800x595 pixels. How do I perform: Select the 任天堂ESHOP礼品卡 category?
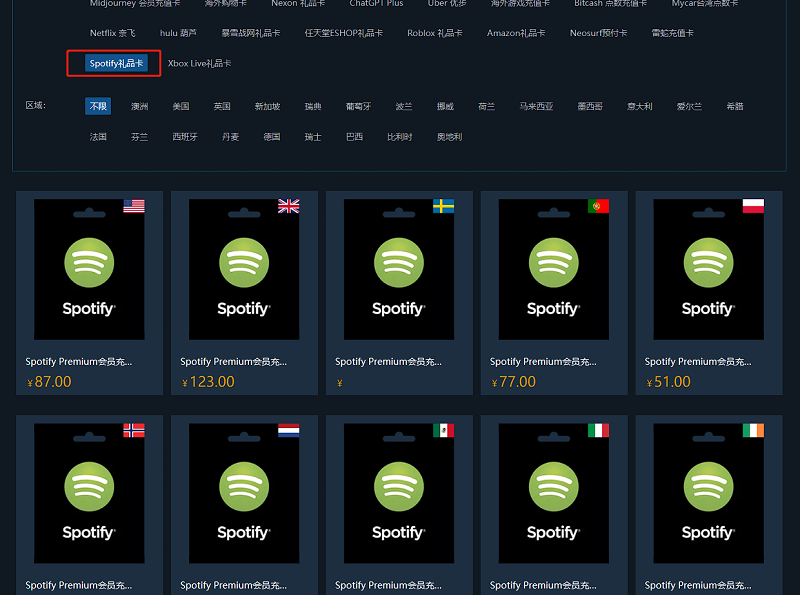[x=343, y=33]
